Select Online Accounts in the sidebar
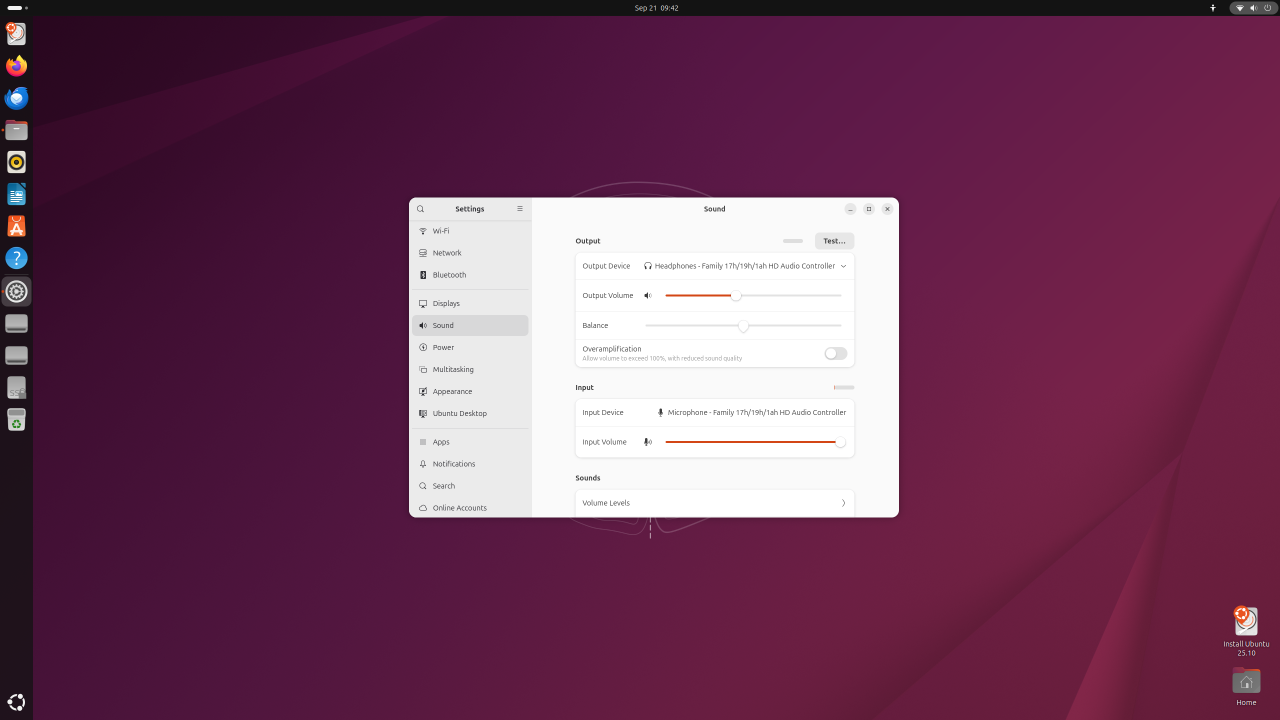Screen dimensions: 1280x720 (x=470, y=508)
